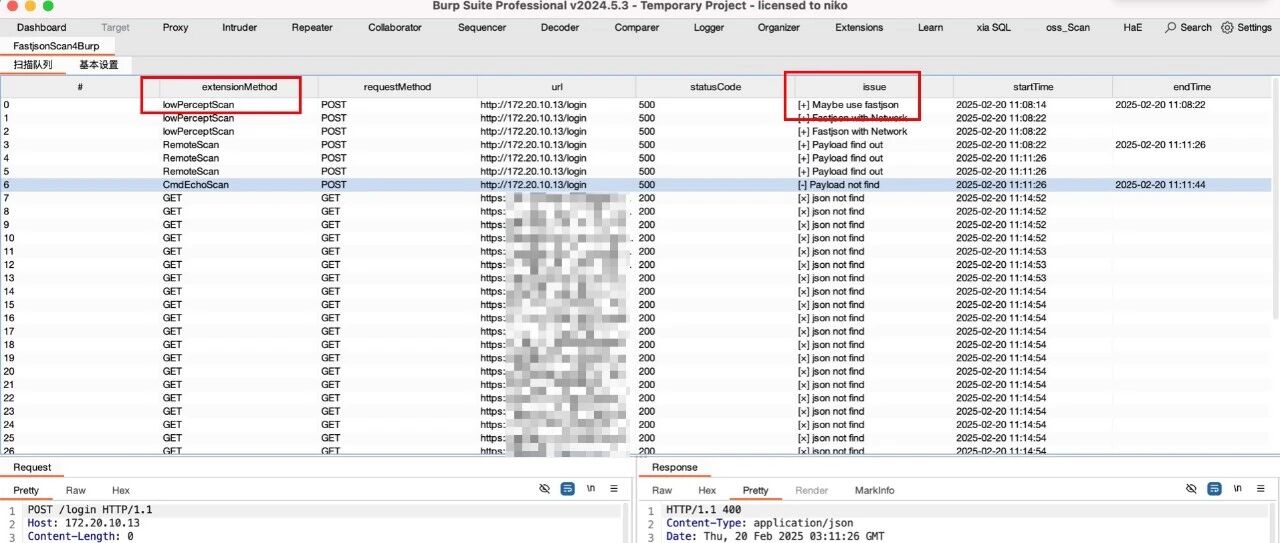Select row 7 GET entry
The width and height of the screenshot is (1280, 543).
point(635,198)
